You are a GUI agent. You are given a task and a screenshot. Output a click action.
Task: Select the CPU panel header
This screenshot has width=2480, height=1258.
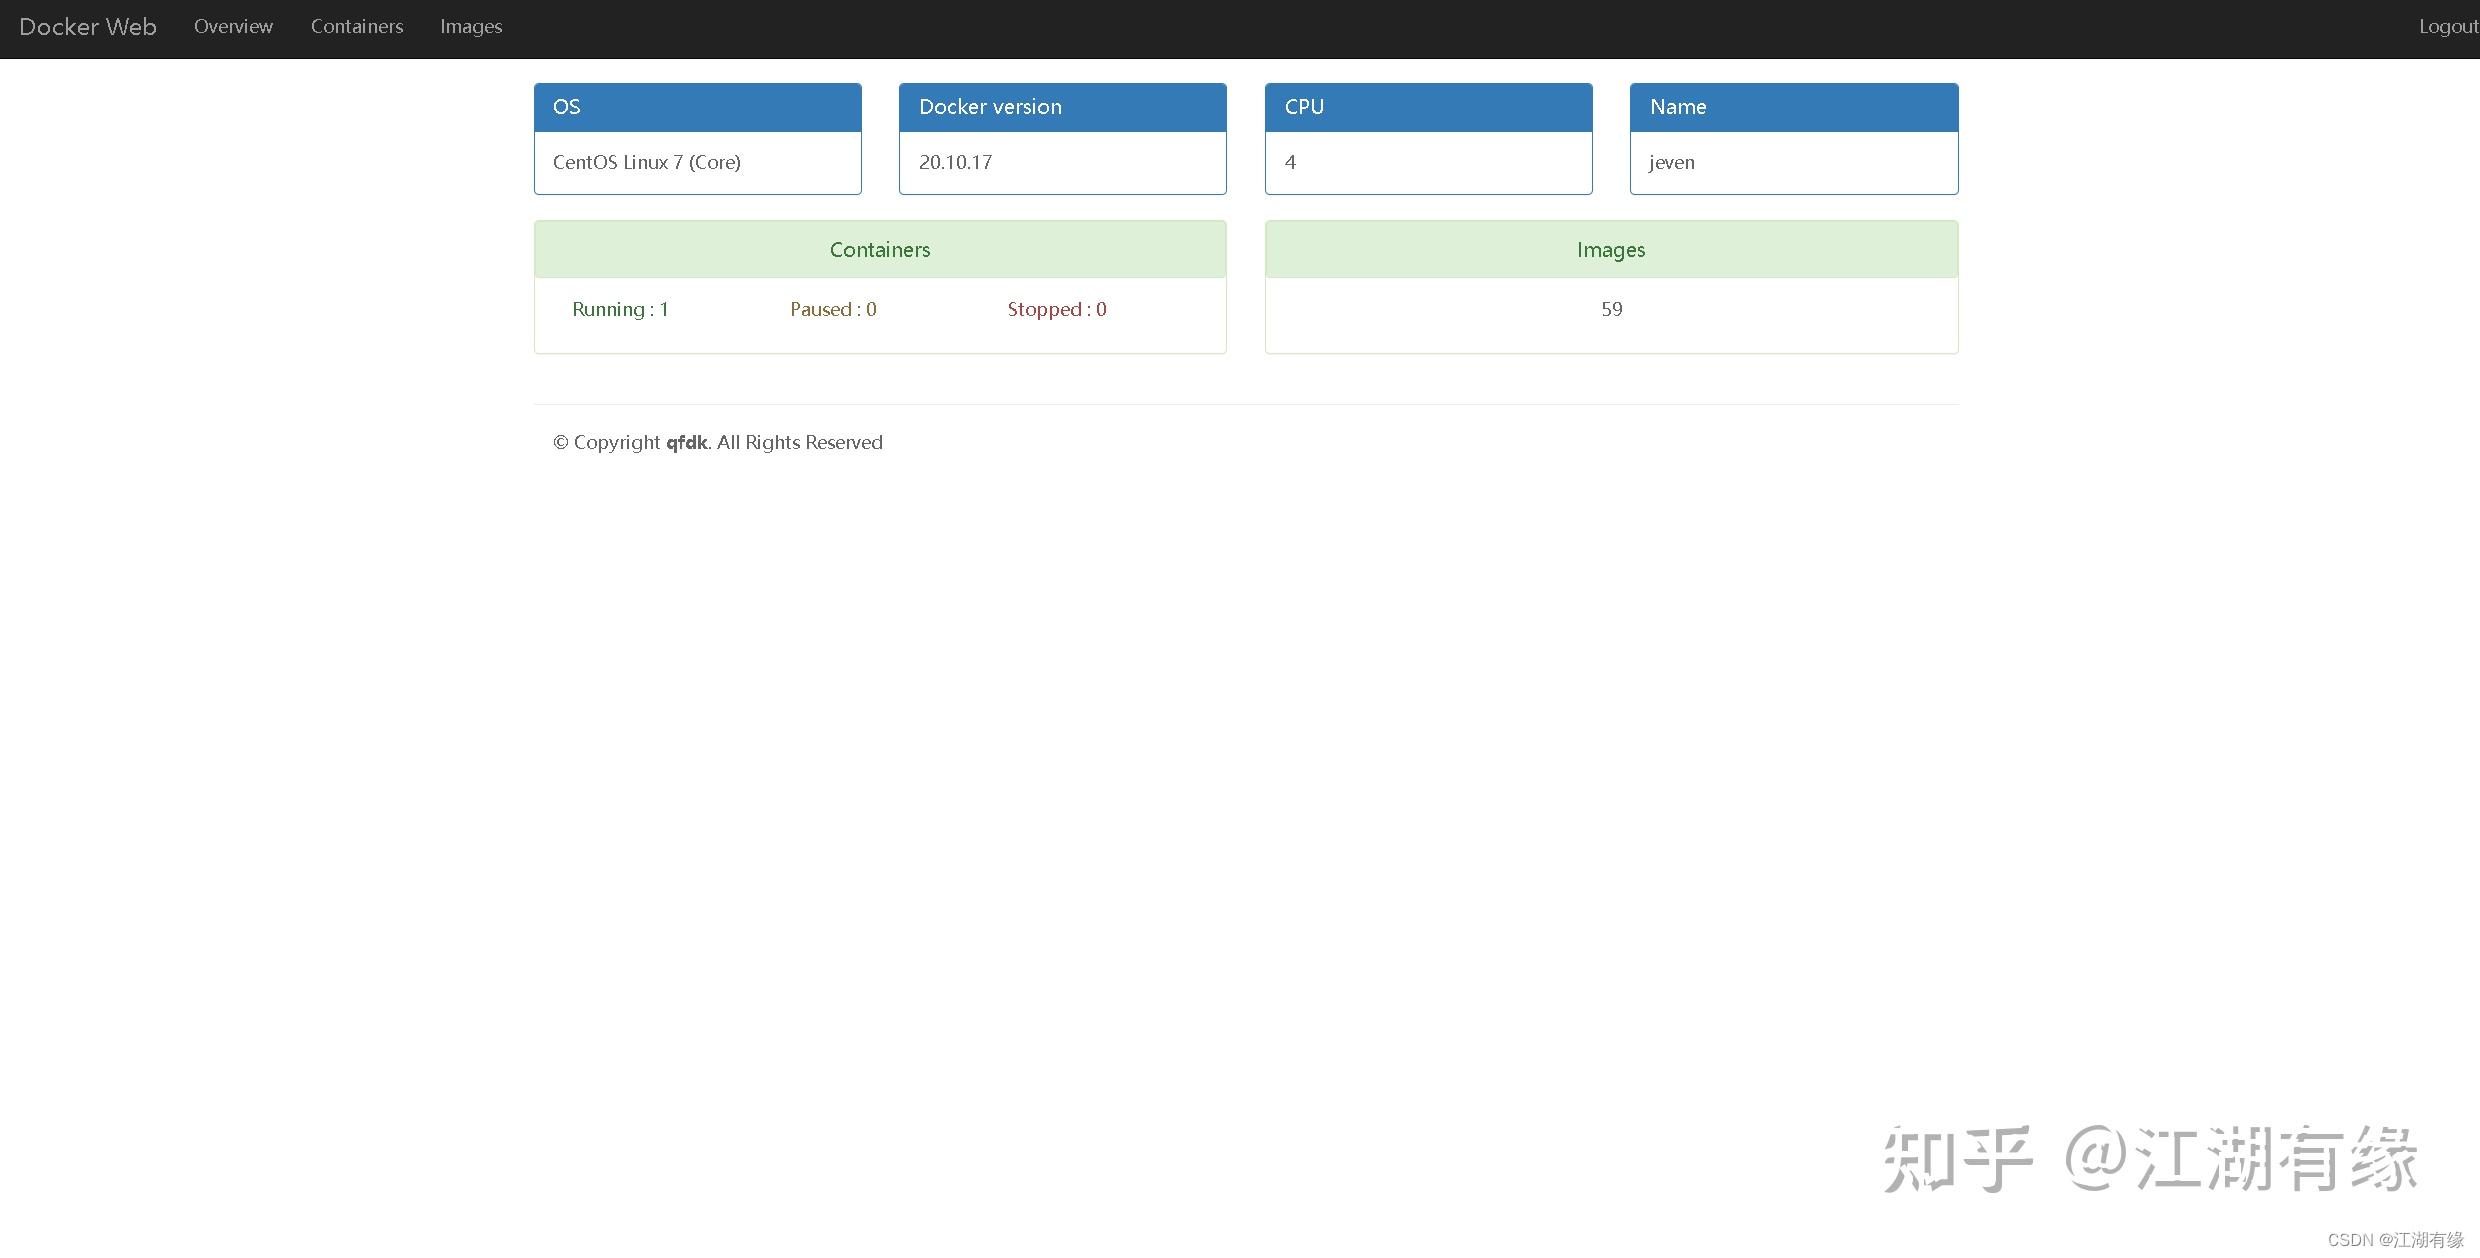coord(1427,107)
